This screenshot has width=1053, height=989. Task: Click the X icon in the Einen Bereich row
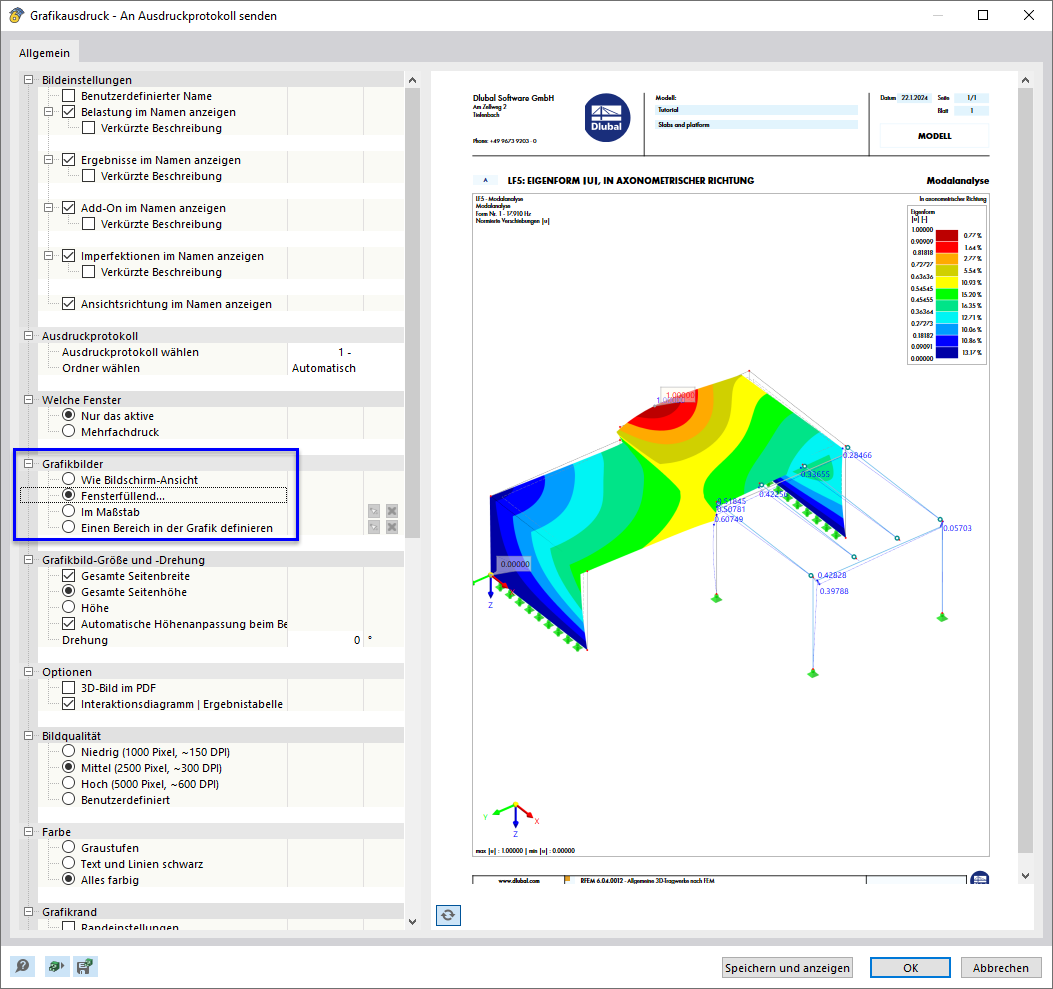coord(392,528)
